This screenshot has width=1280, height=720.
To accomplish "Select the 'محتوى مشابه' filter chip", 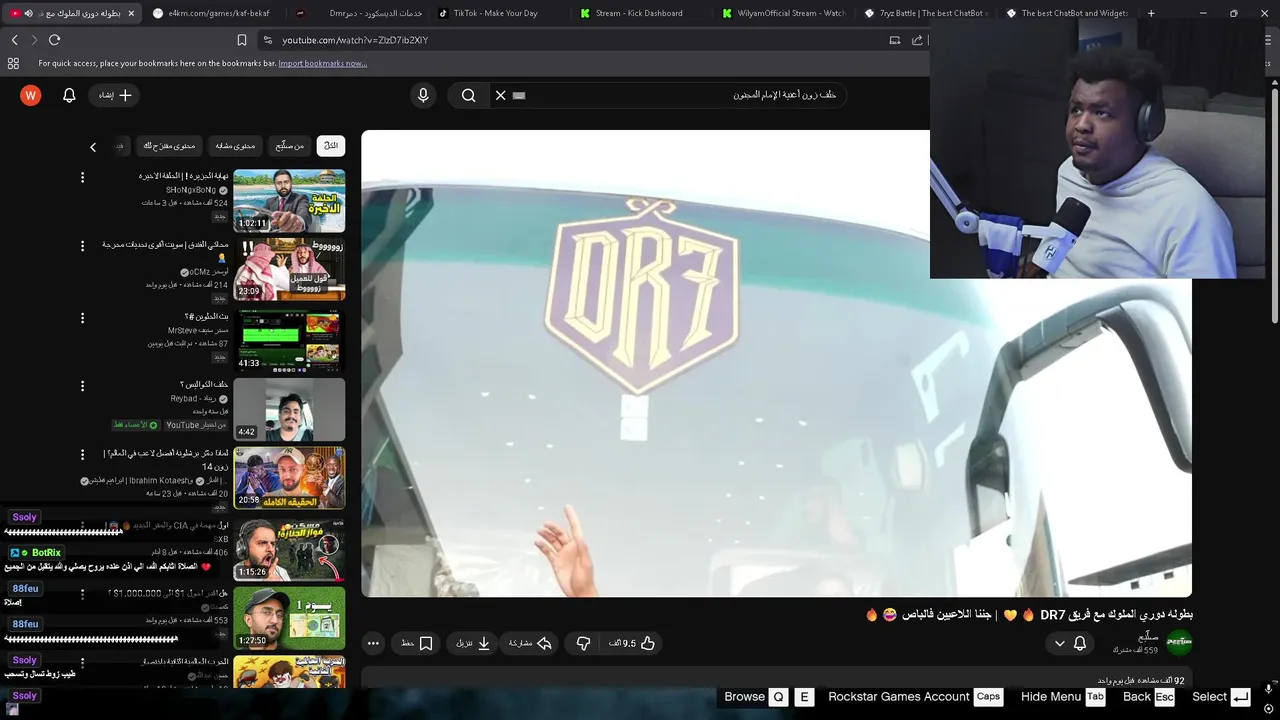I will point(235,146).
